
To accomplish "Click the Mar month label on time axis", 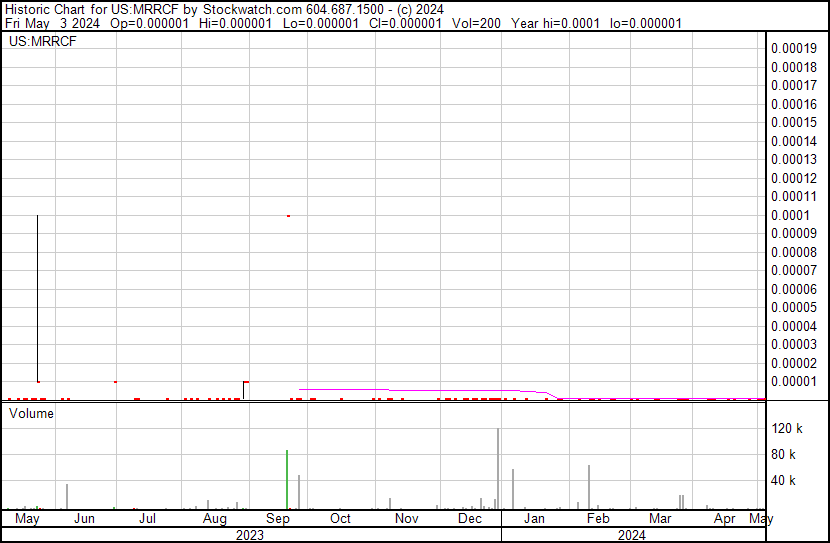I will click(660, 518).
